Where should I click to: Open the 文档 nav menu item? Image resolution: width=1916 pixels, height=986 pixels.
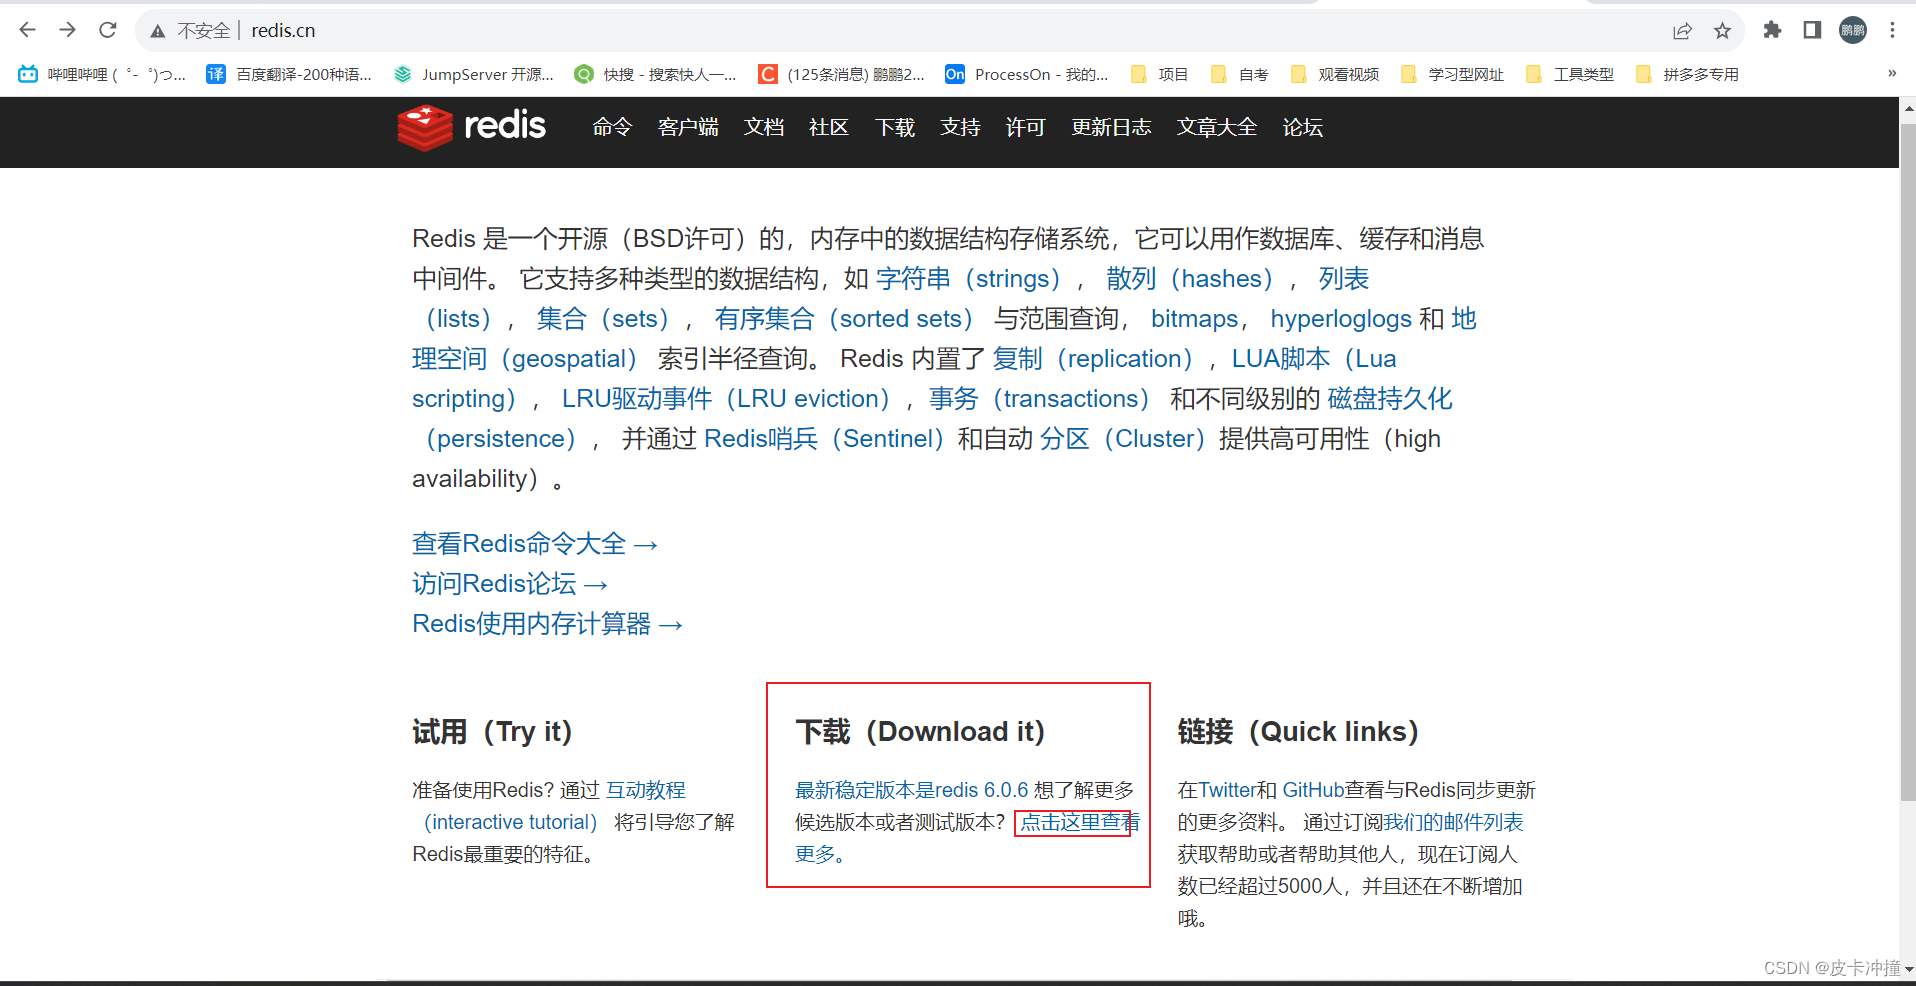click(x=764, y=127)
